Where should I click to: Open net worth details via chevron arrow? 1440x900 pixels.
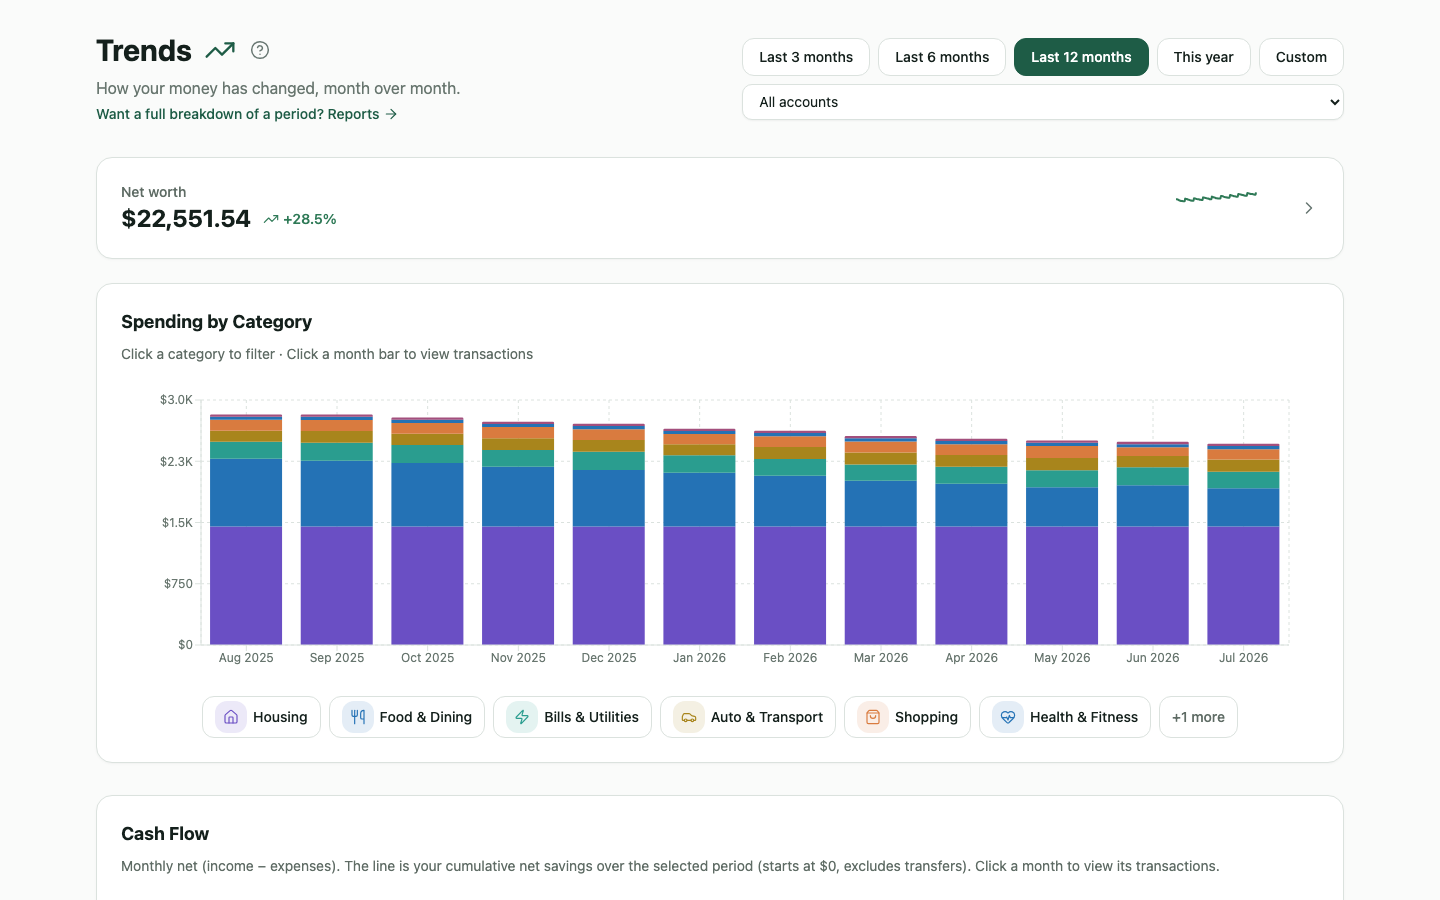click(1309, 208)
